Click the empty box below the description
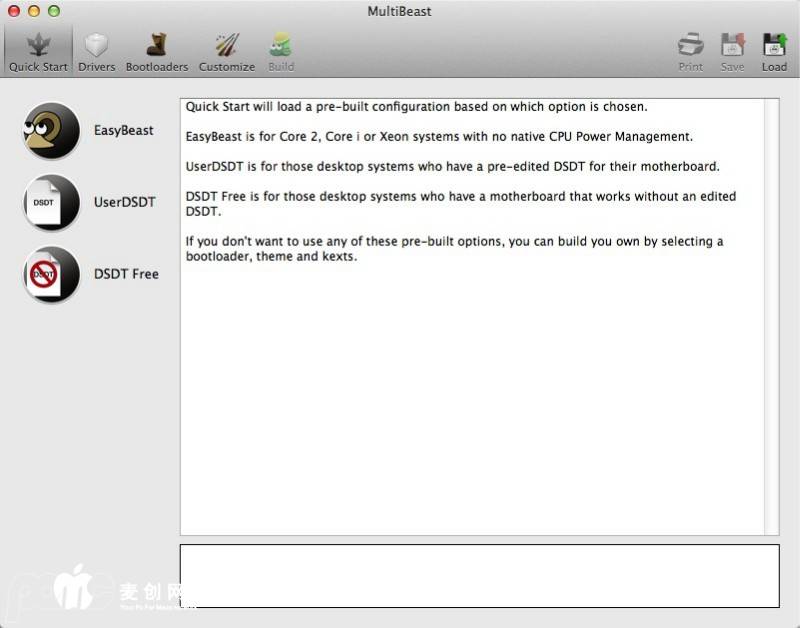The image size is (800, 628). pyautogui.click(x=479, y=576)
